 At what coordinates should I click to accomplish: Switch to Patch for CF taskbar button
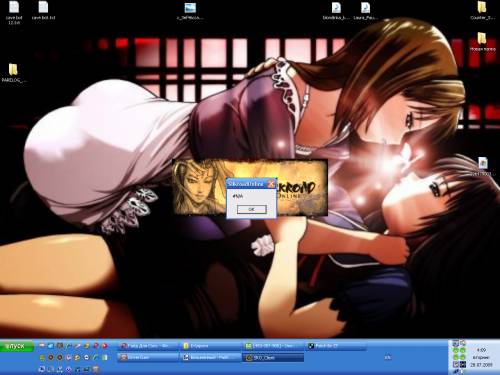click(x=336, y=346)
